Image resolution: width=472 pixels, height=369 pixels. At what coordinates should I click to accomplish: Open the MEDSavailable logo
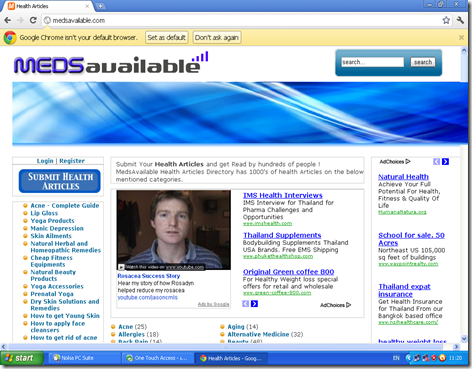point(111,63)
